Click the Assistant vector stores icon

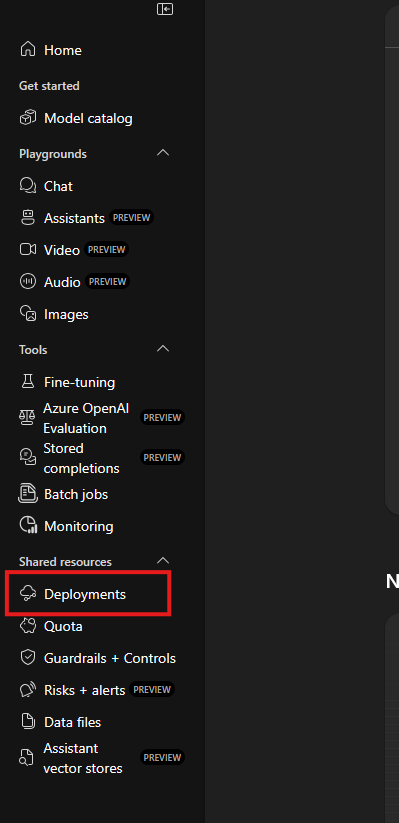(27, 758)
